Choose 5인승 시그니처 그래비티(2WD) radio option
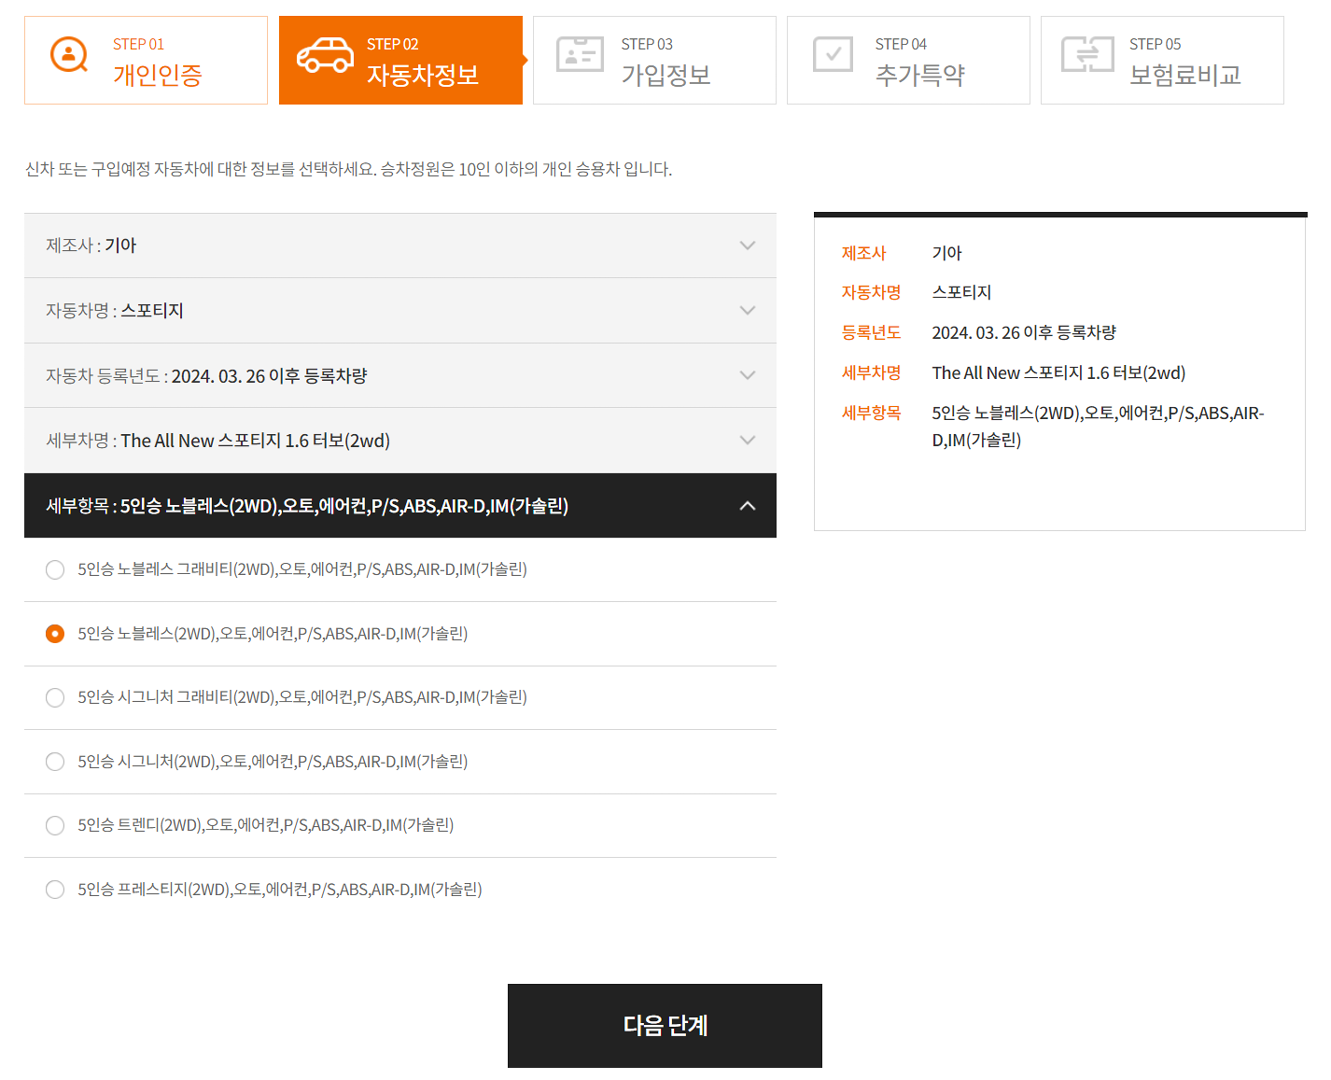 point(55,697)
